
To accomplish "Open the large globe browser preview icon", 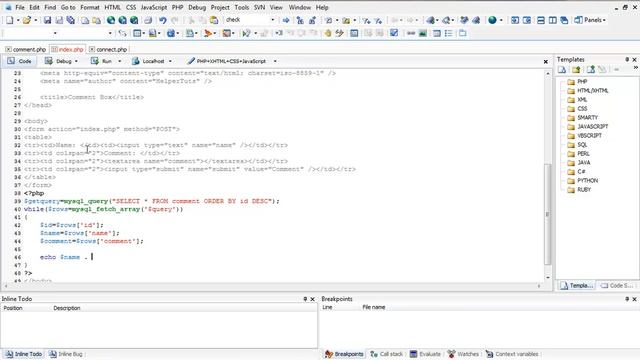I will (492, 20).
